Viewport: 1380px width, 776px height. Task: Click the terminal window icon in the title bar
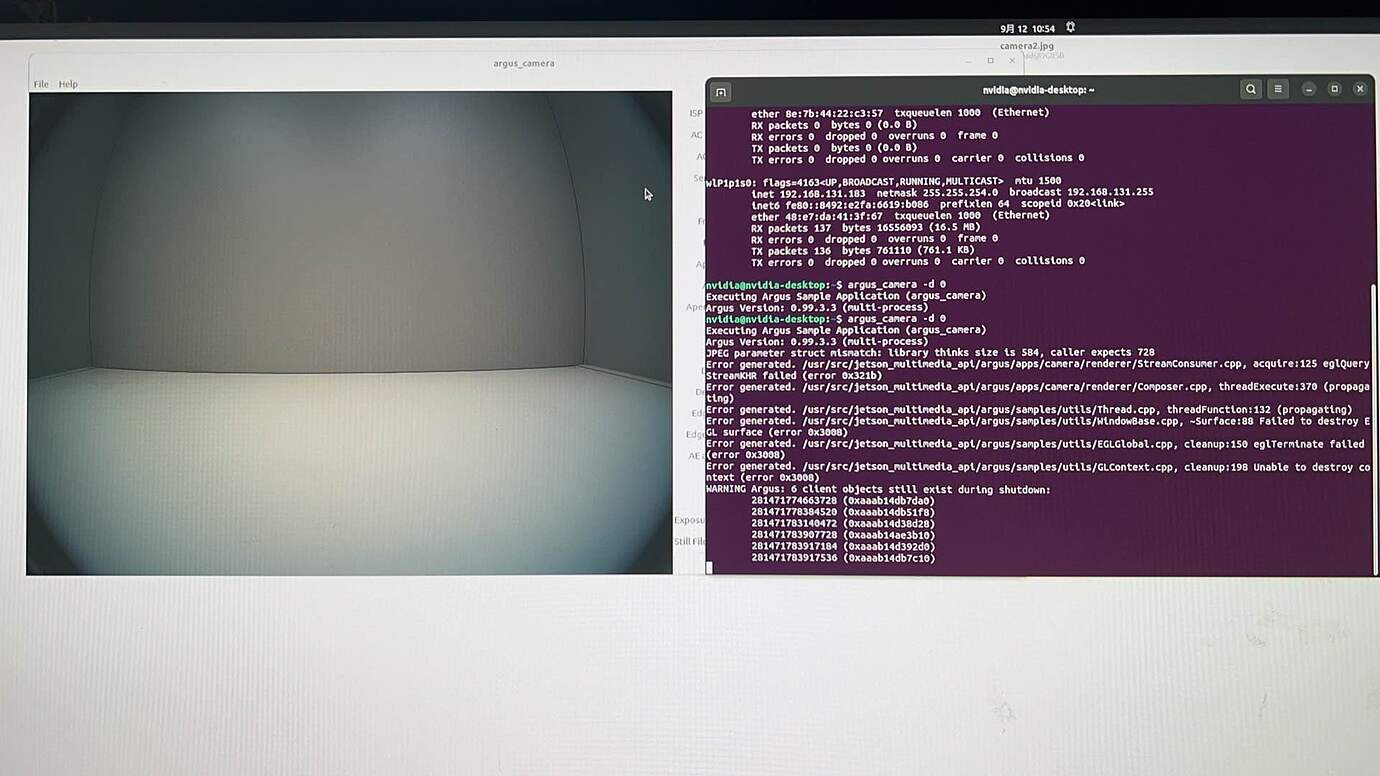[720, 89]
